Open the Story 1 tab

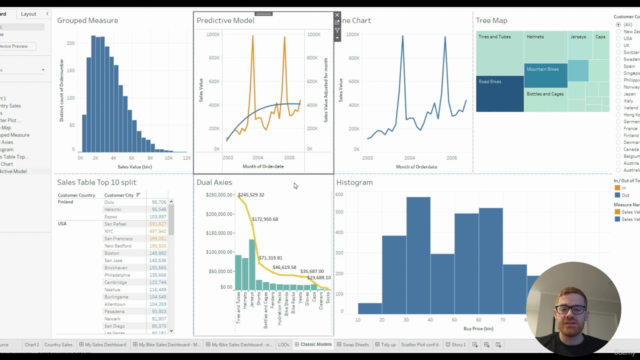click(x=456, y=345)
